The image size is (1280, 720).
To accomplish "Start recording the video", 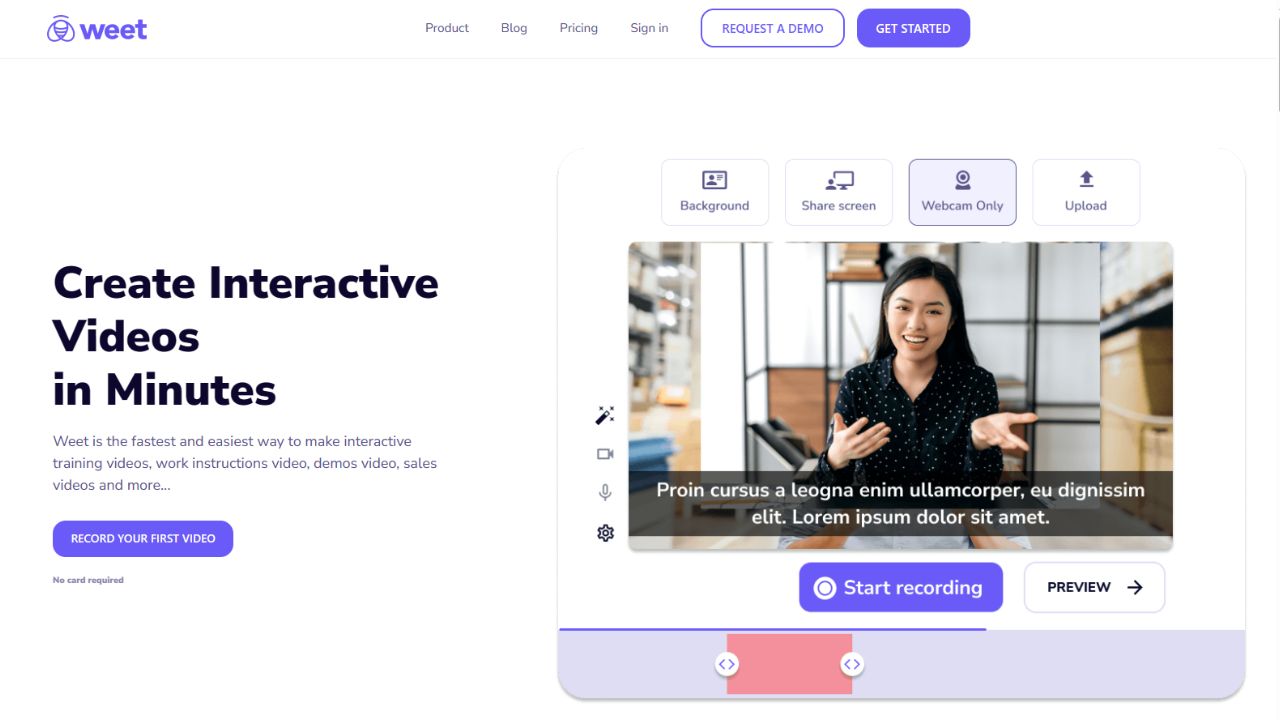I will pos(901,587).
